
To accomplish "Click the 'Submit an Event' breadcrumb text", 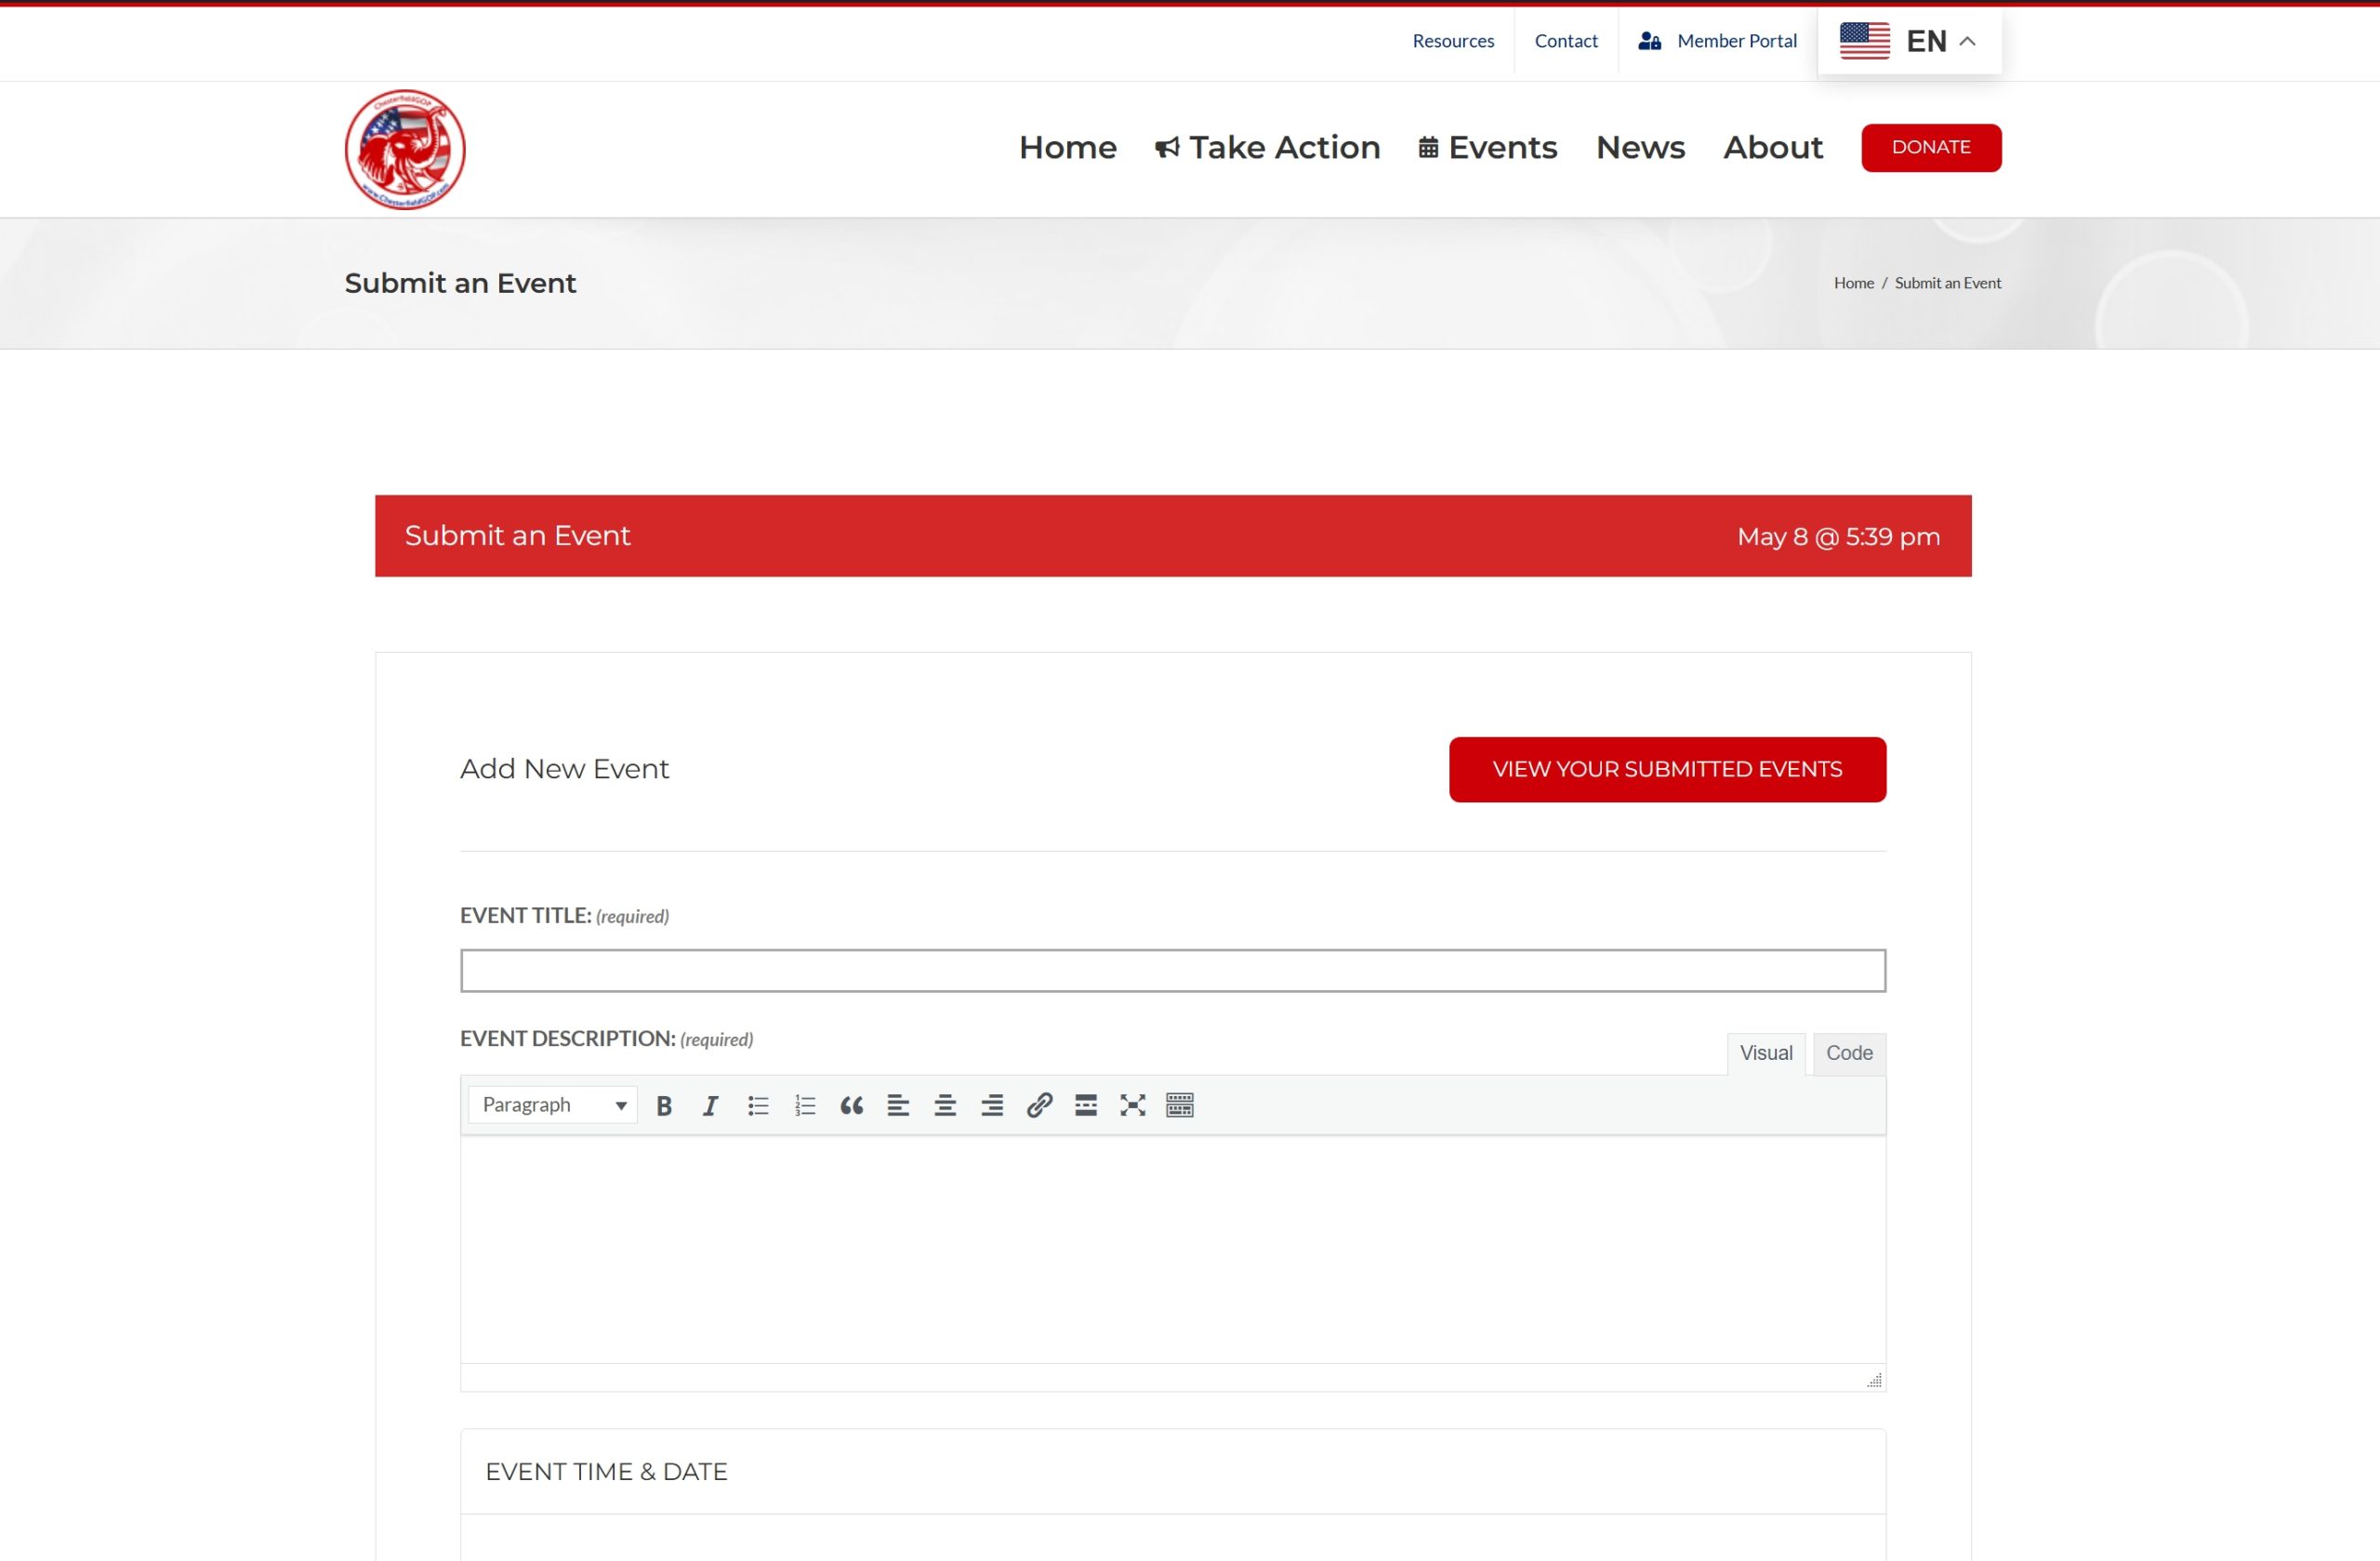I will (x=1947, y=283).
